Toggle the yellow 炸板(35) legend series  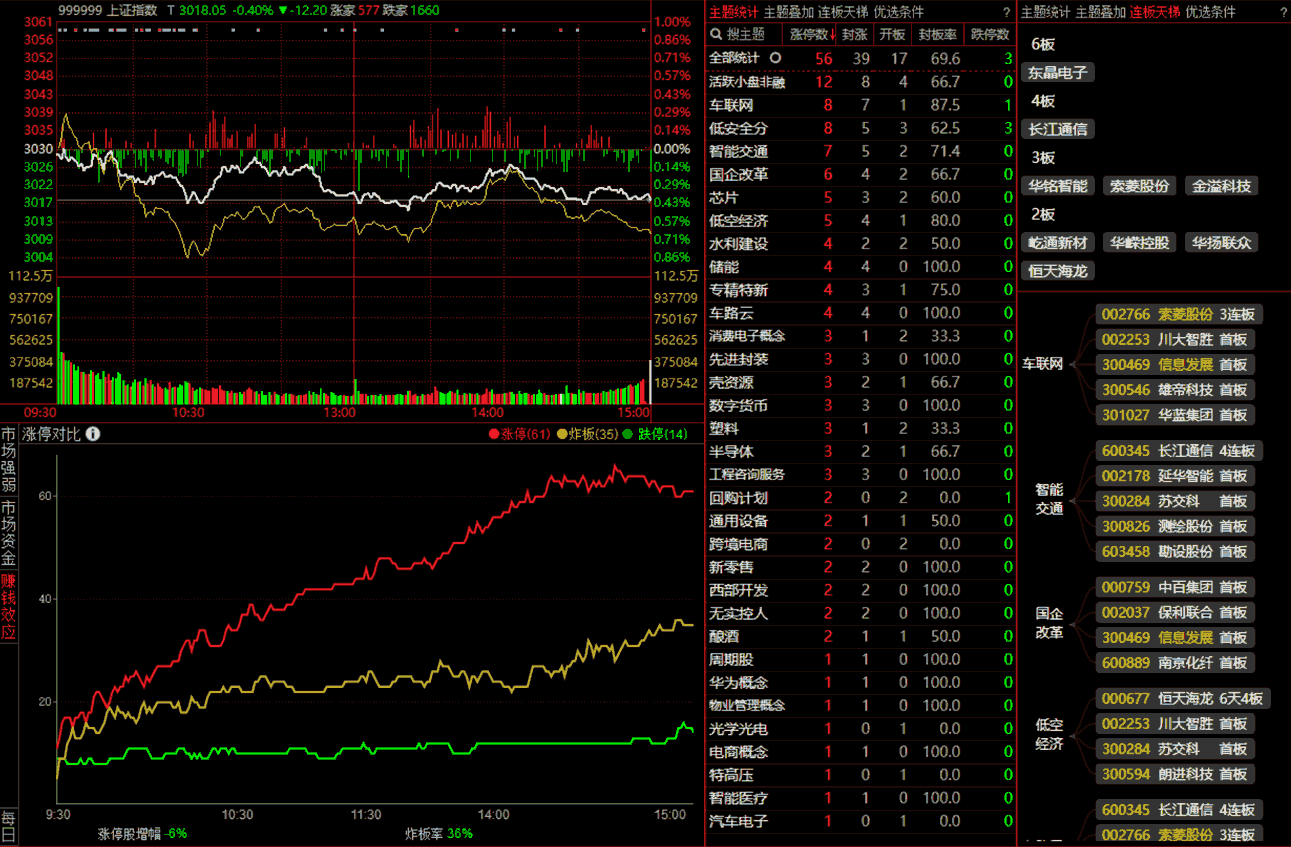[587, 434]
